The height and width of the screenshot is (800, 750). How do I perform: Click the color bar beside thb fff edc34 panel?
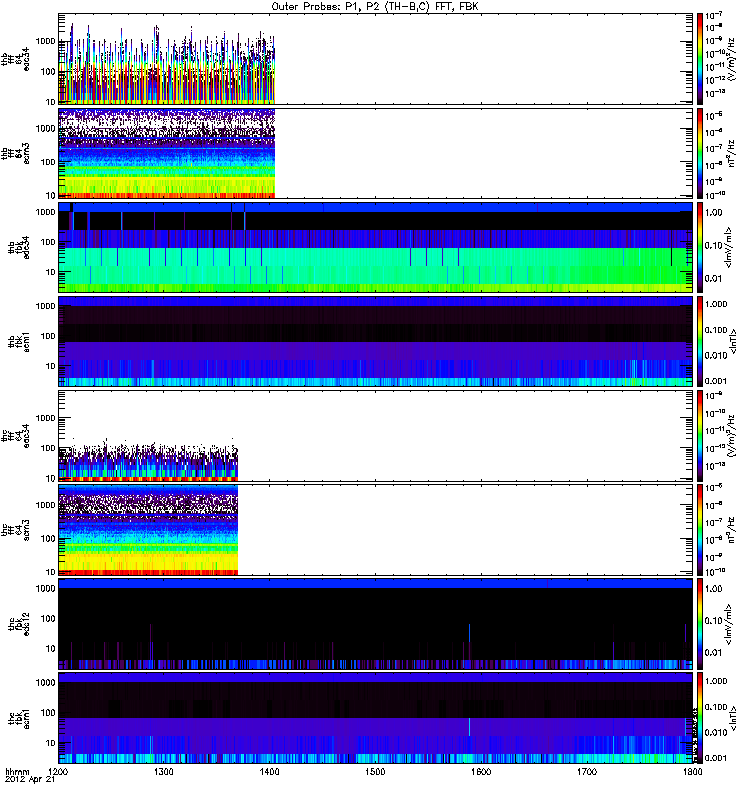[700, 59]
